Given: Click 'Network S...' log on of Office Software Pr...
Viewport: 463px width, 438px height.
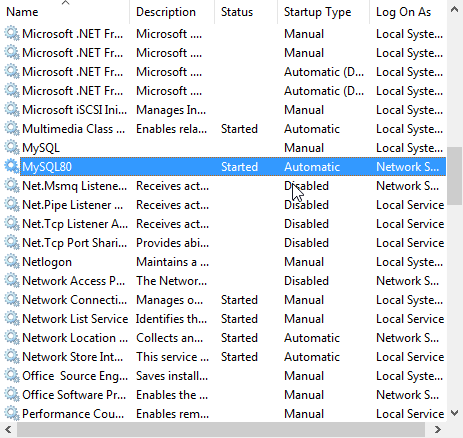Looking at the screenshot, I should (x=407, y=395).
